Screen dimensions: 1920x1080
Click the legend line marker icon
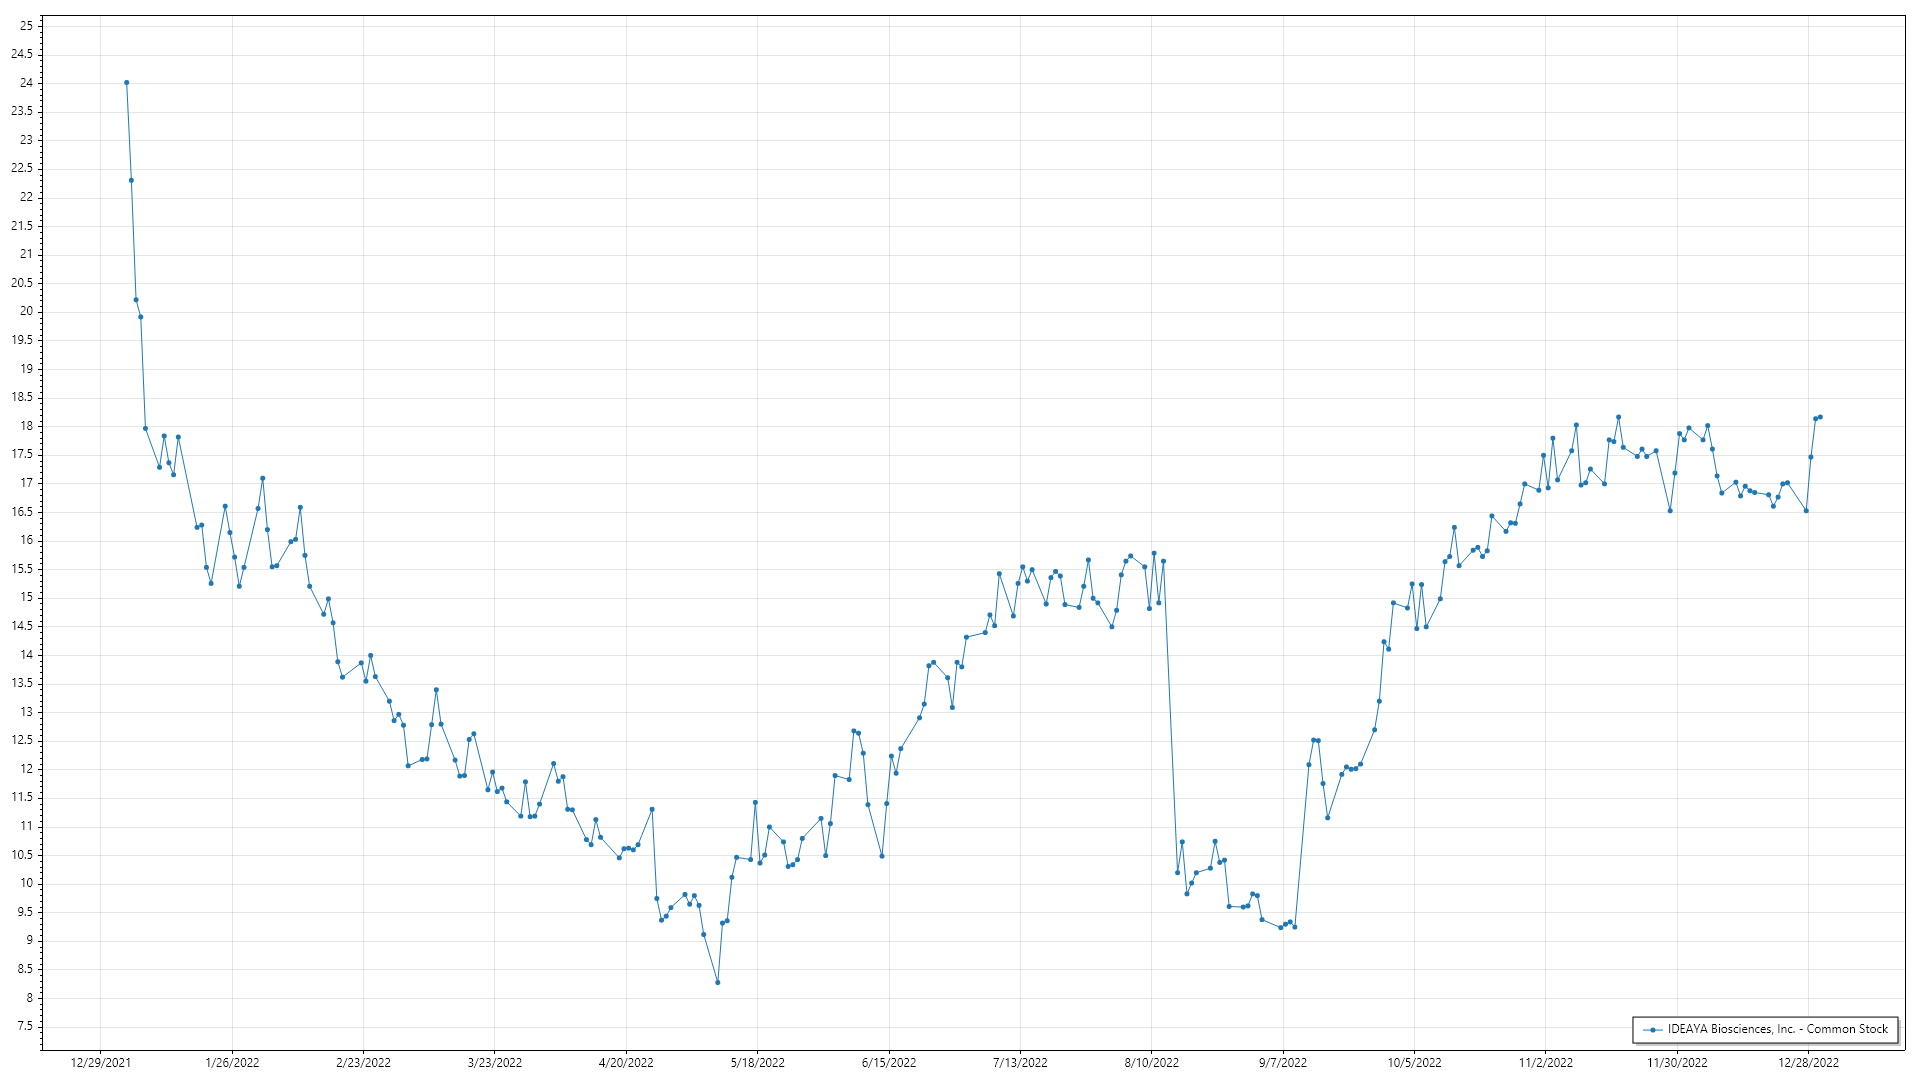point(1652,1029)
